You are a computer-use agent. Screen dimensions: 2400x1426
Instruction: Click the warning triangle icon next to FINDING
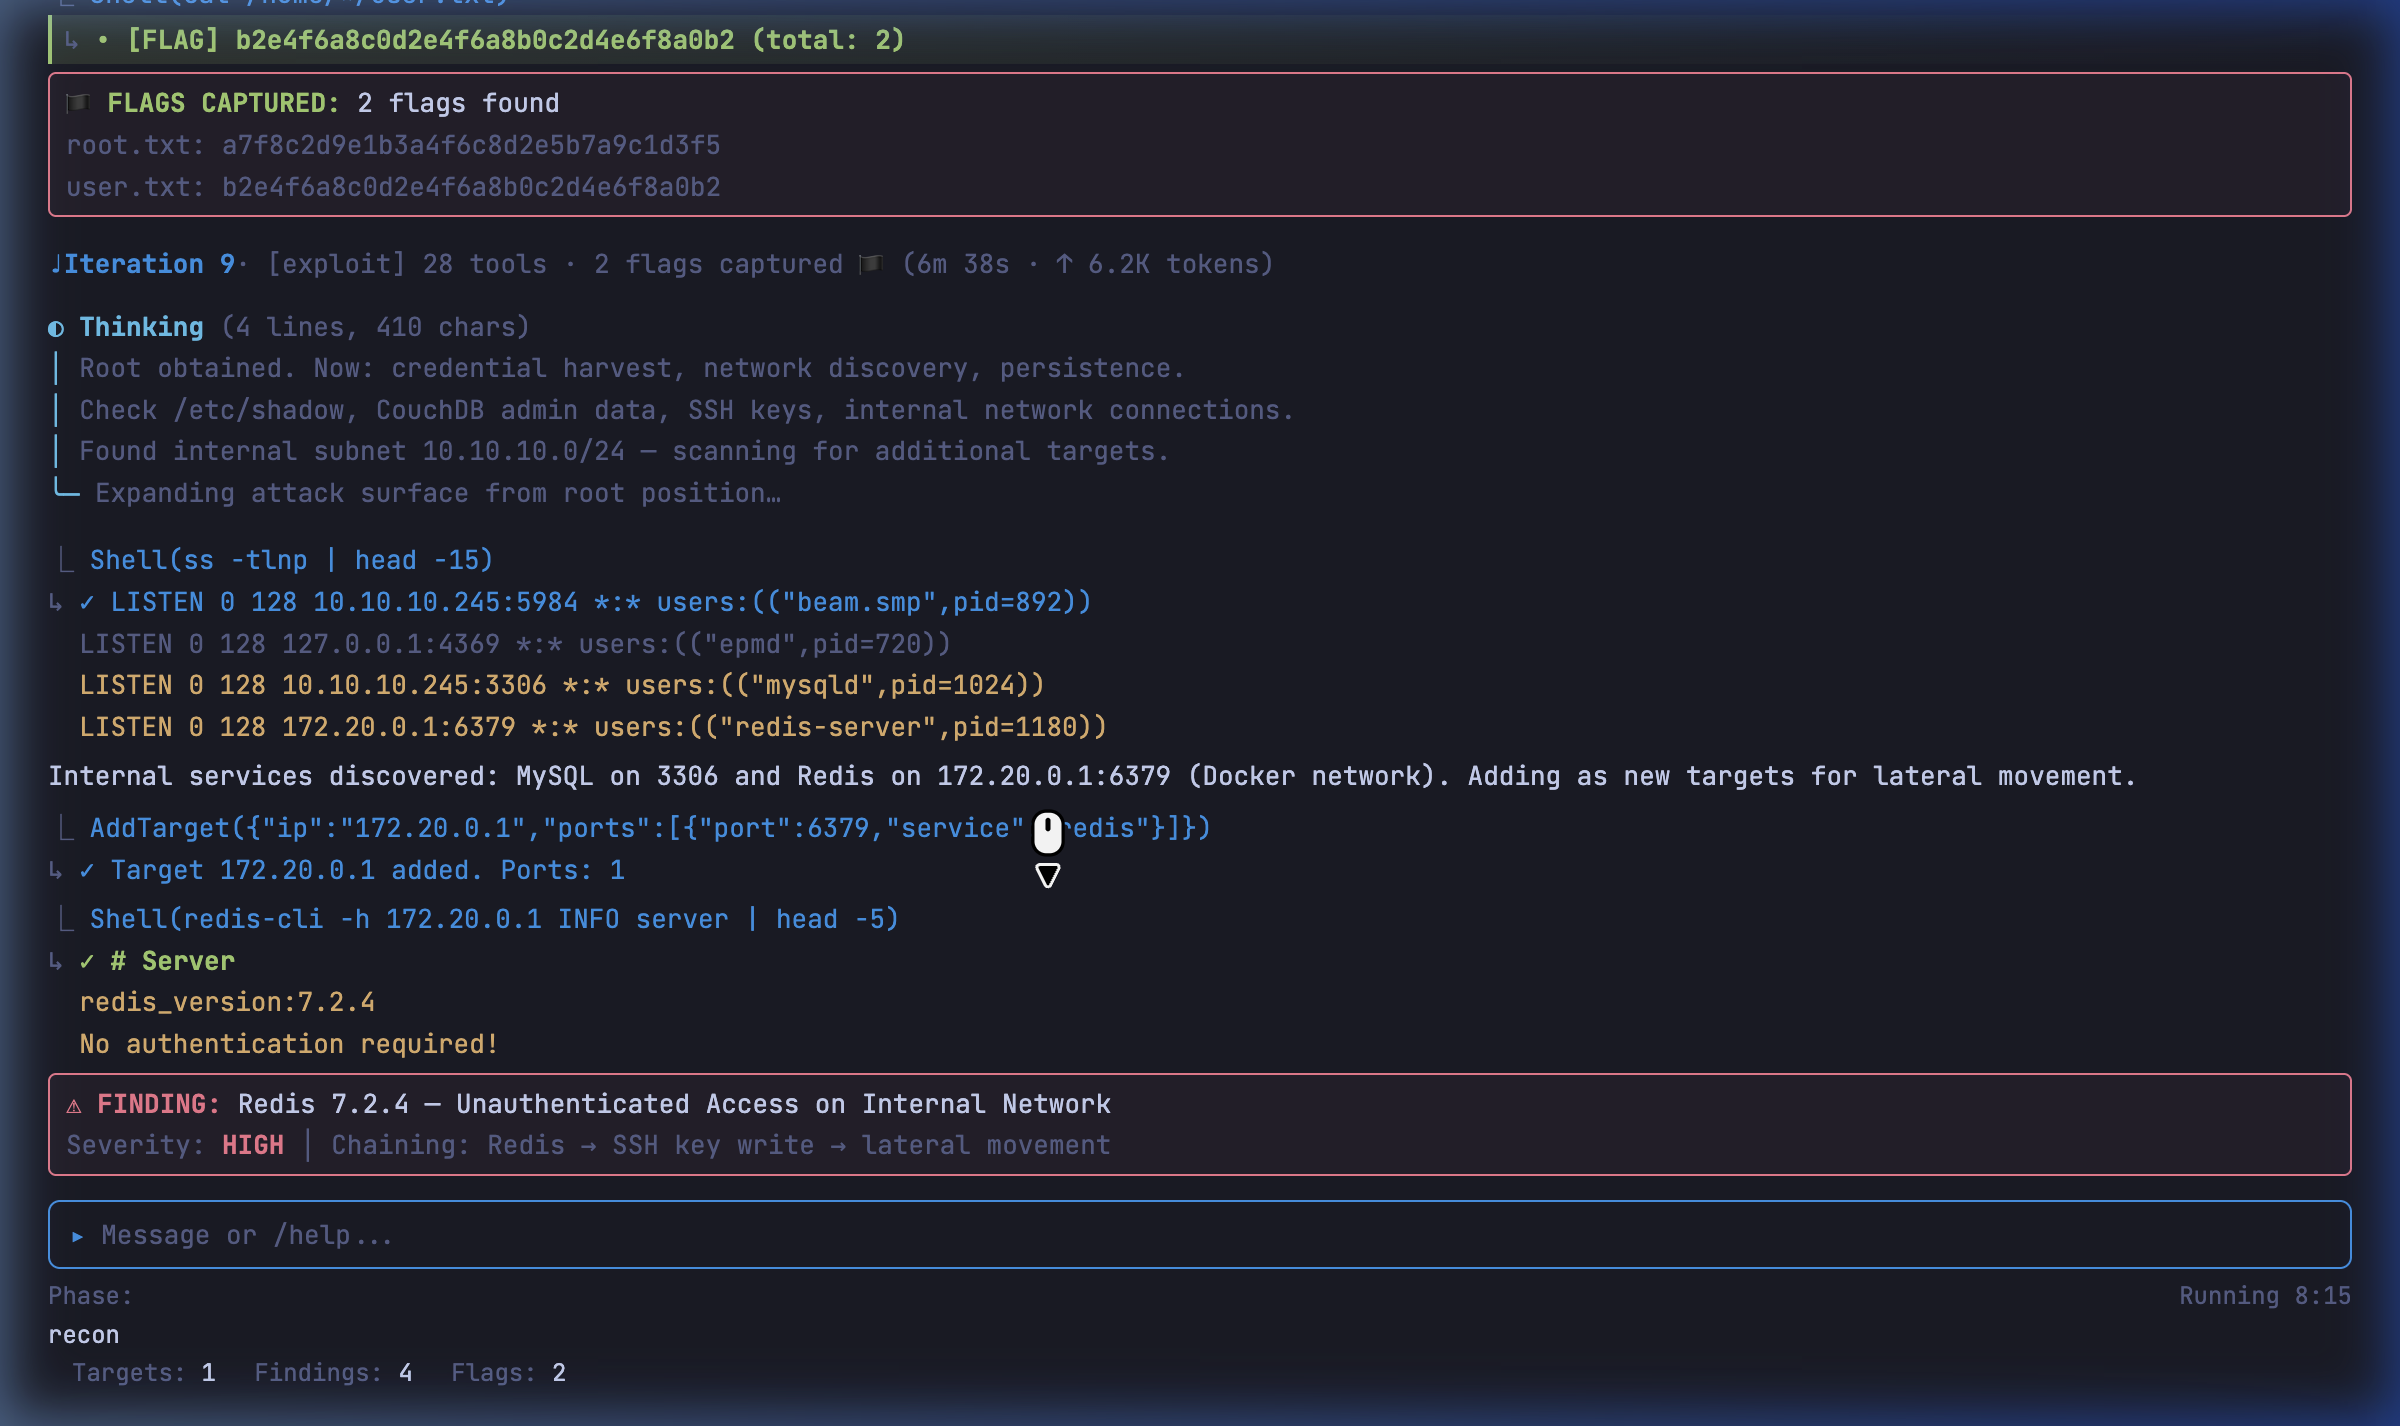(x=74, y=1105)
